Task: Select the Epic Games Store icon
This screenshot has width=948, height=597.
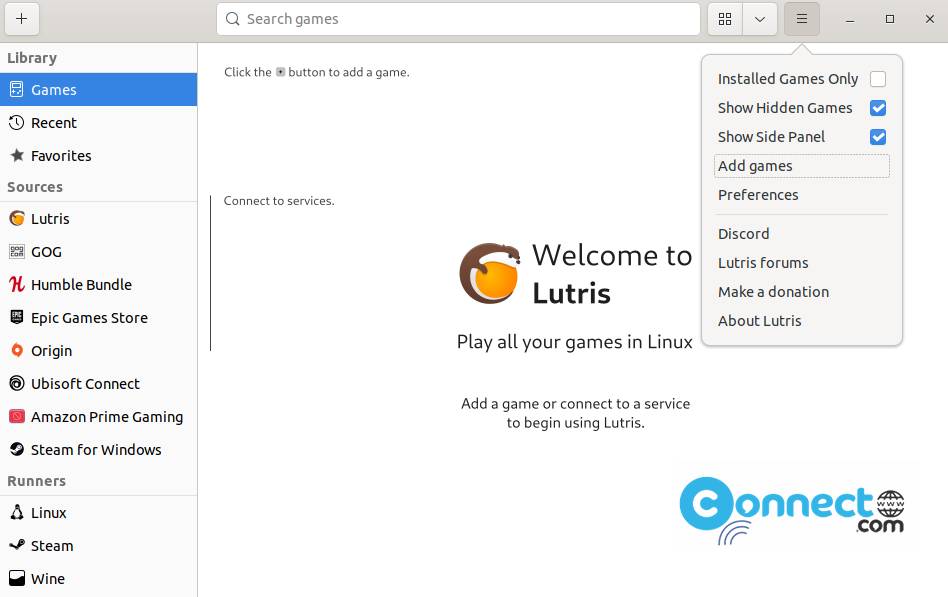Action: [17, 318]
